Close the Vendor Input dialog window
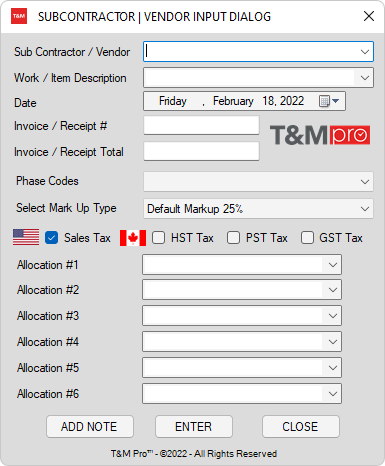Image resolution: width=385 pixels, height=466 pixels. (x=369, y=16)
